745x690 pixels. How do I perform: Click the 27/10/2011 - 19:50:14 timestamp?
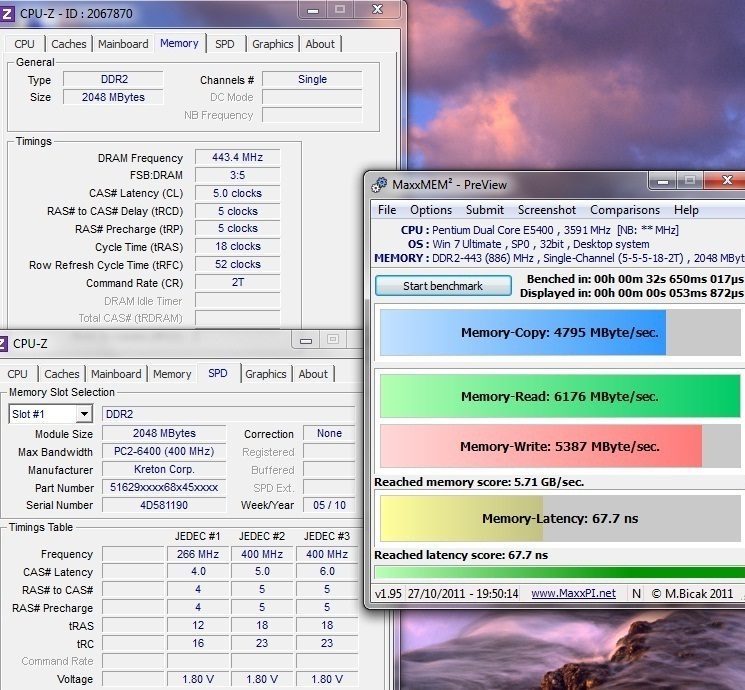pyautogui.click(x=463, y=593)
